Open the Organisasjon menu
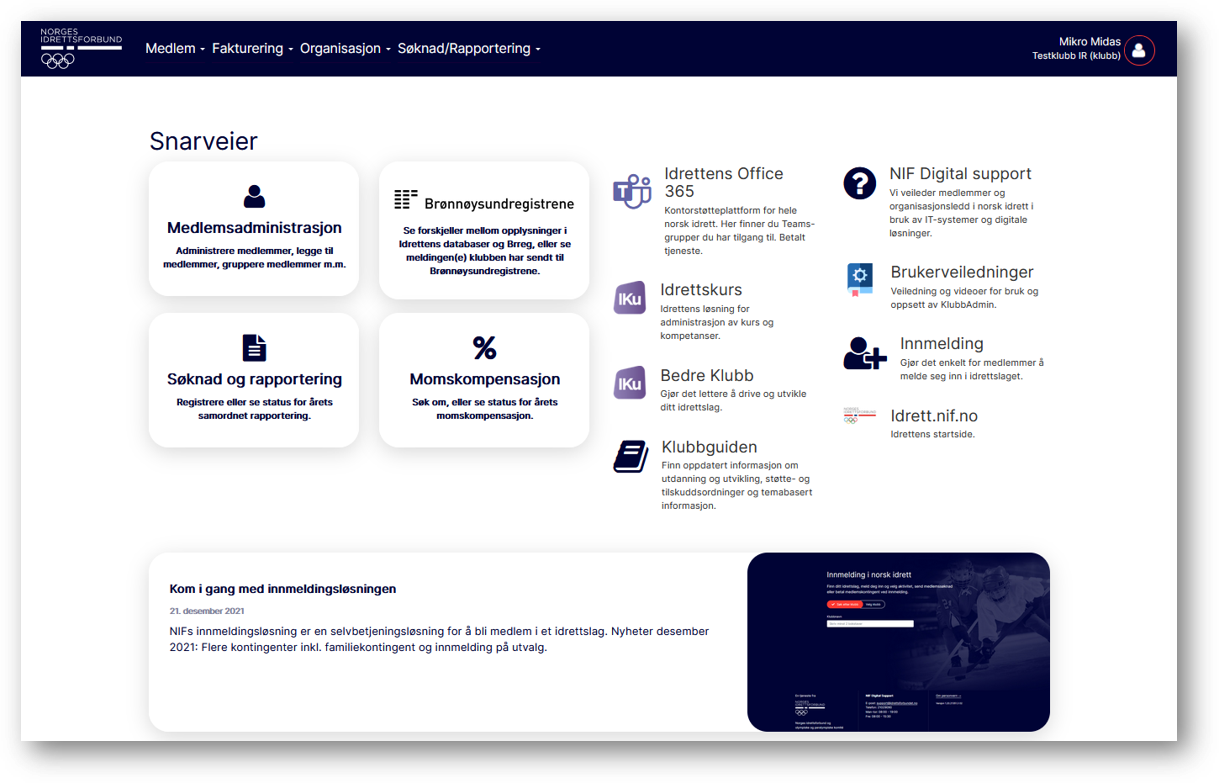The image size is (1219, 783). (345, 49)
